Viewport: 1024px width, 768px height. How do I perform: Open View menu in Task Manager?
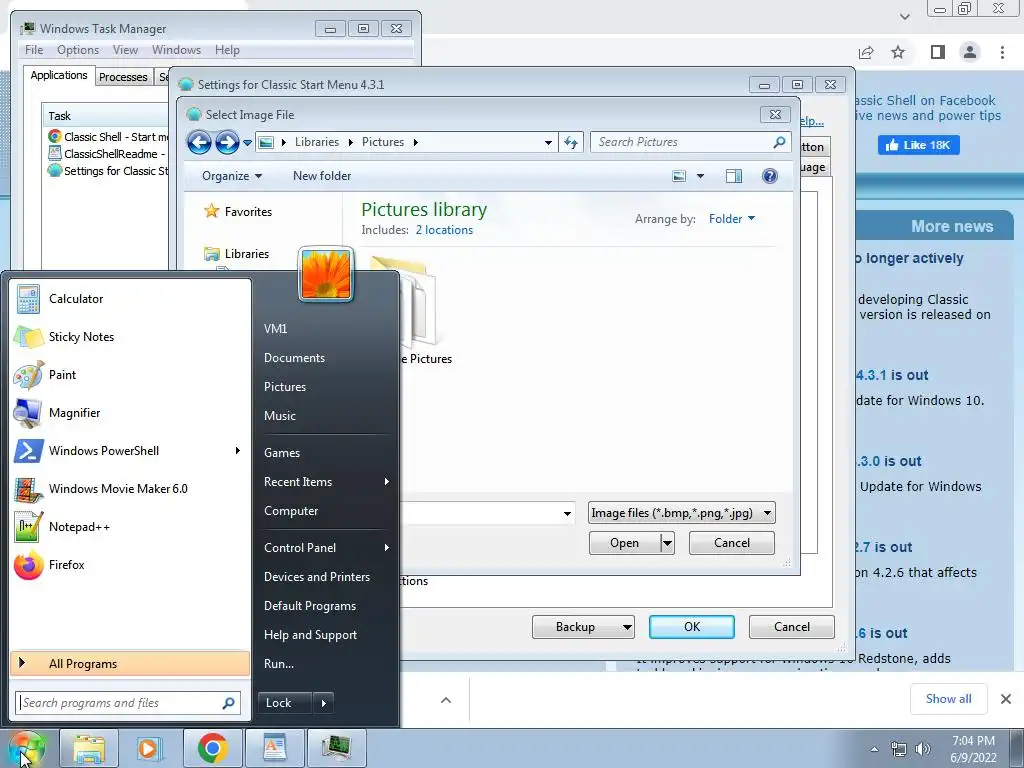point(125,50)
